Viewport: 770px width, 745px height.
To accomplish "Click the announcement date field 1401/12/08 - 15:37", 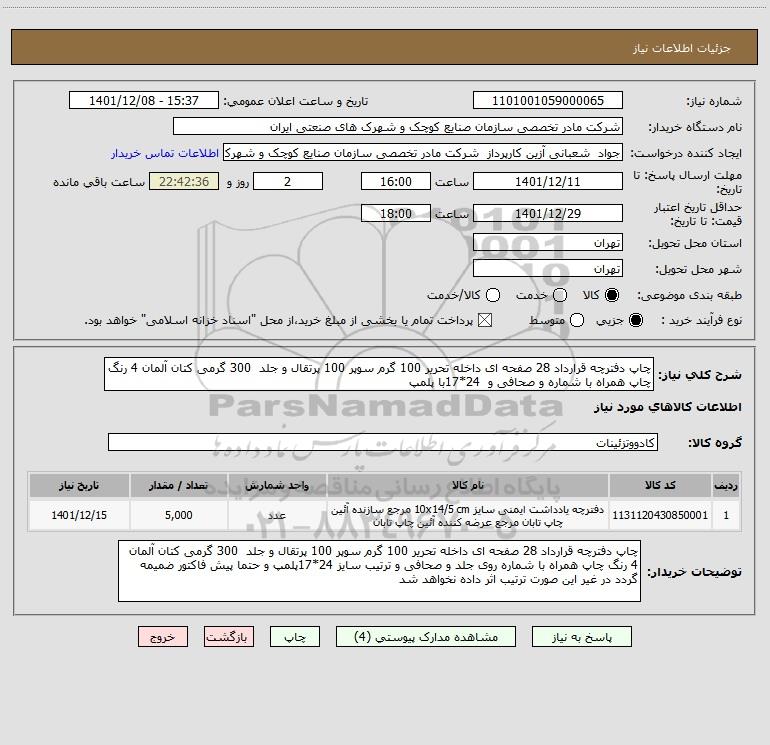I will (x=144, y=101).
